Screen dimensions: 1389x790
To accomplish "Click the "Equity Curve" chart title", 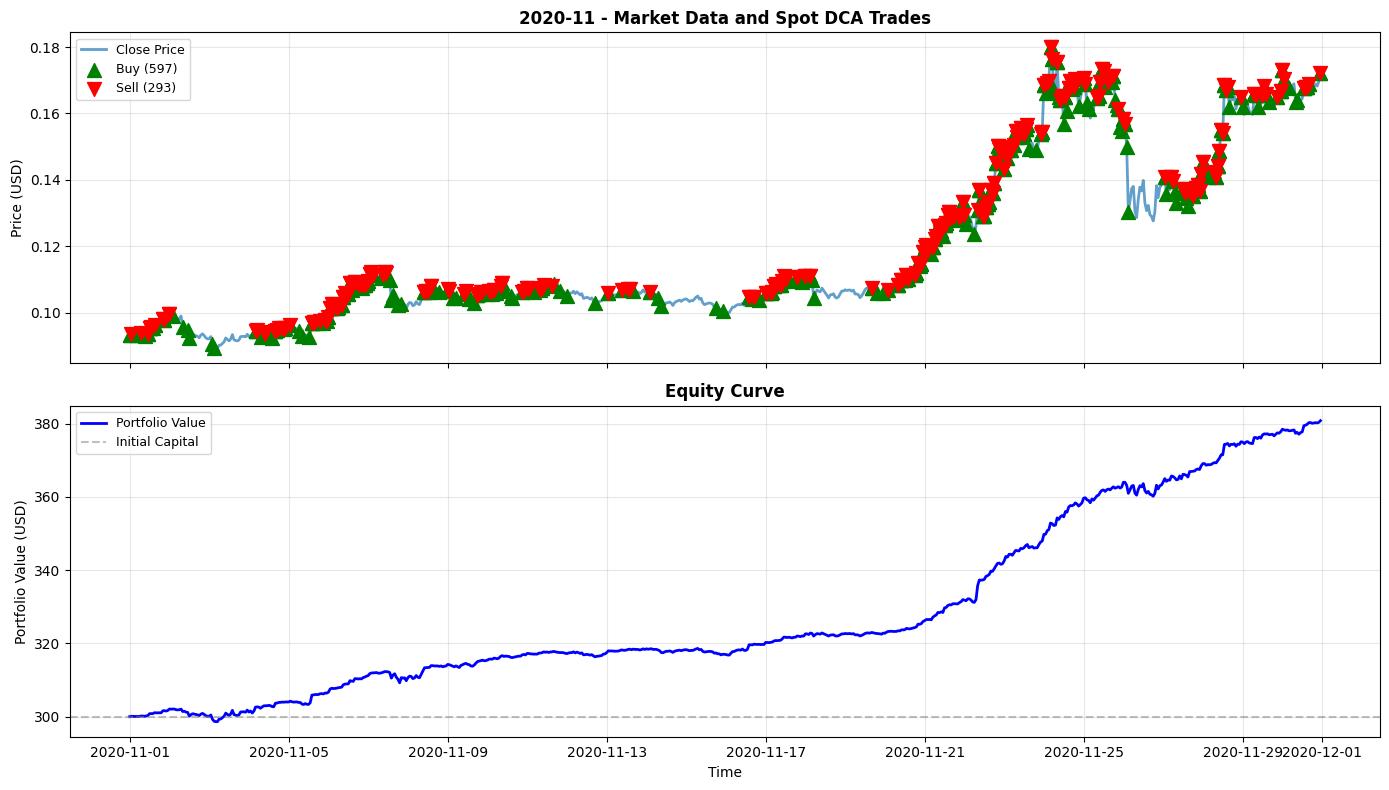I will coord(724,392).
